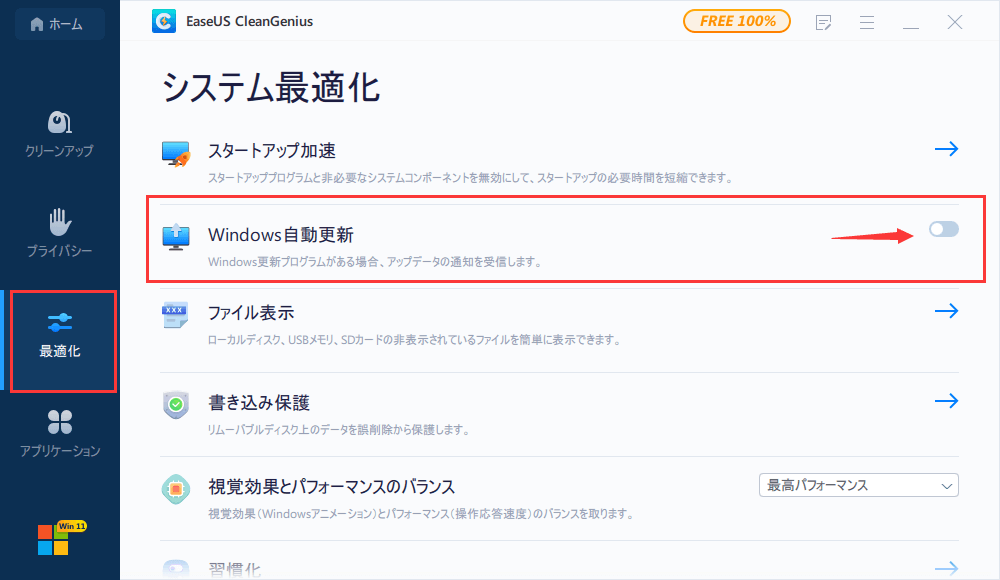The image size is (1000, 580).
Task: Click the Windows自動更新 monitor icon
Action: (174, 236)
